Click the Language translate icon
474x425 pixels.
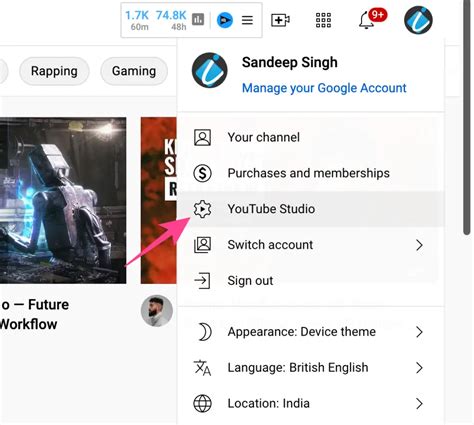coord(202,368)
